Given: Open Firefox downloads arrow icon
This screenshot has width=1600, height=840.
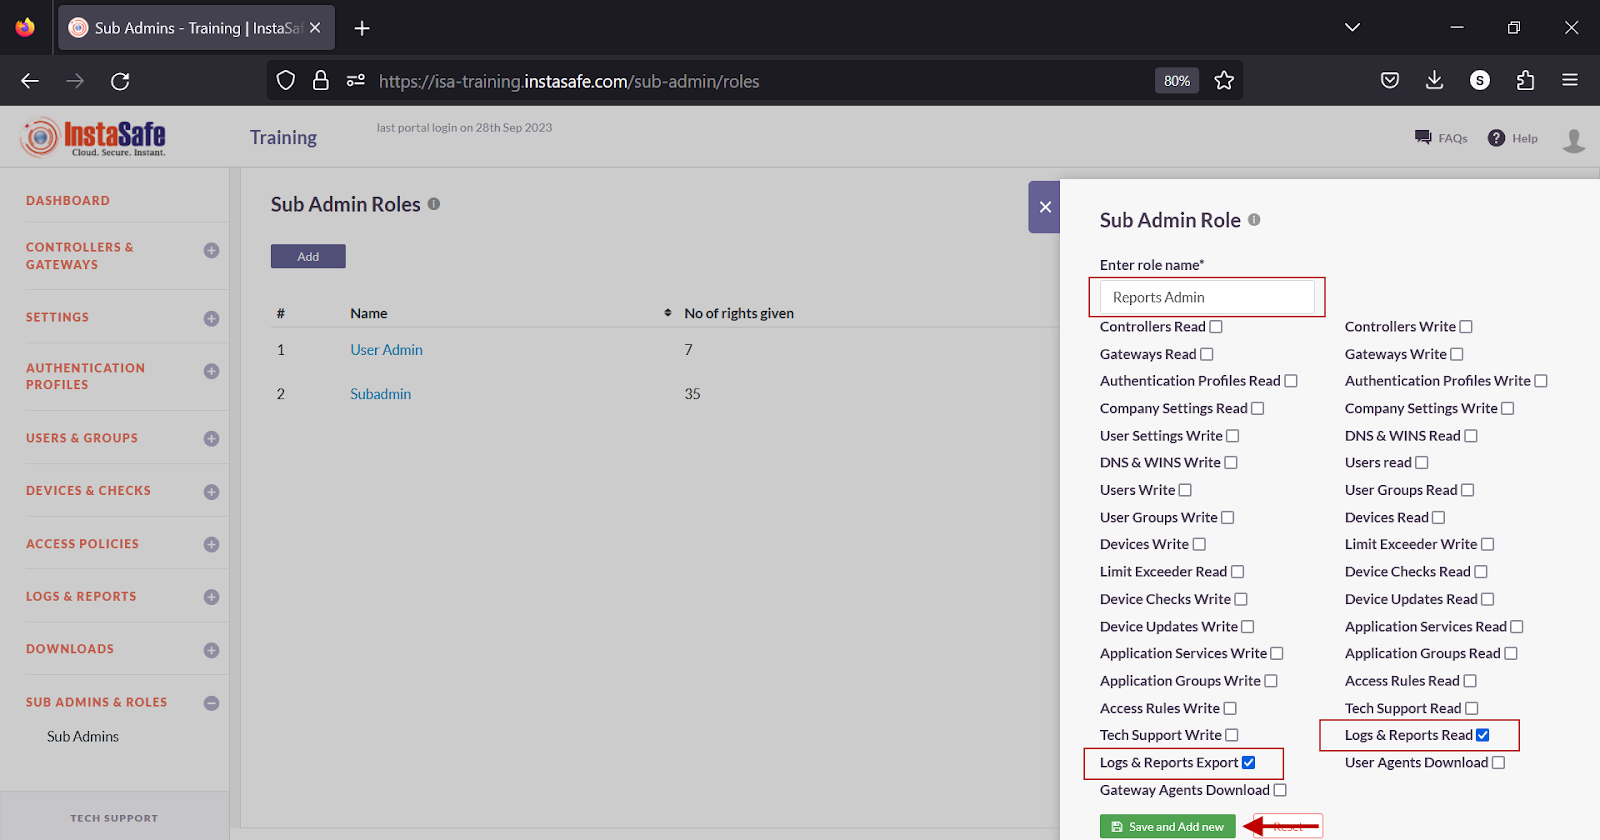Looking at the screenshot, I should (x=1434, y=81).
